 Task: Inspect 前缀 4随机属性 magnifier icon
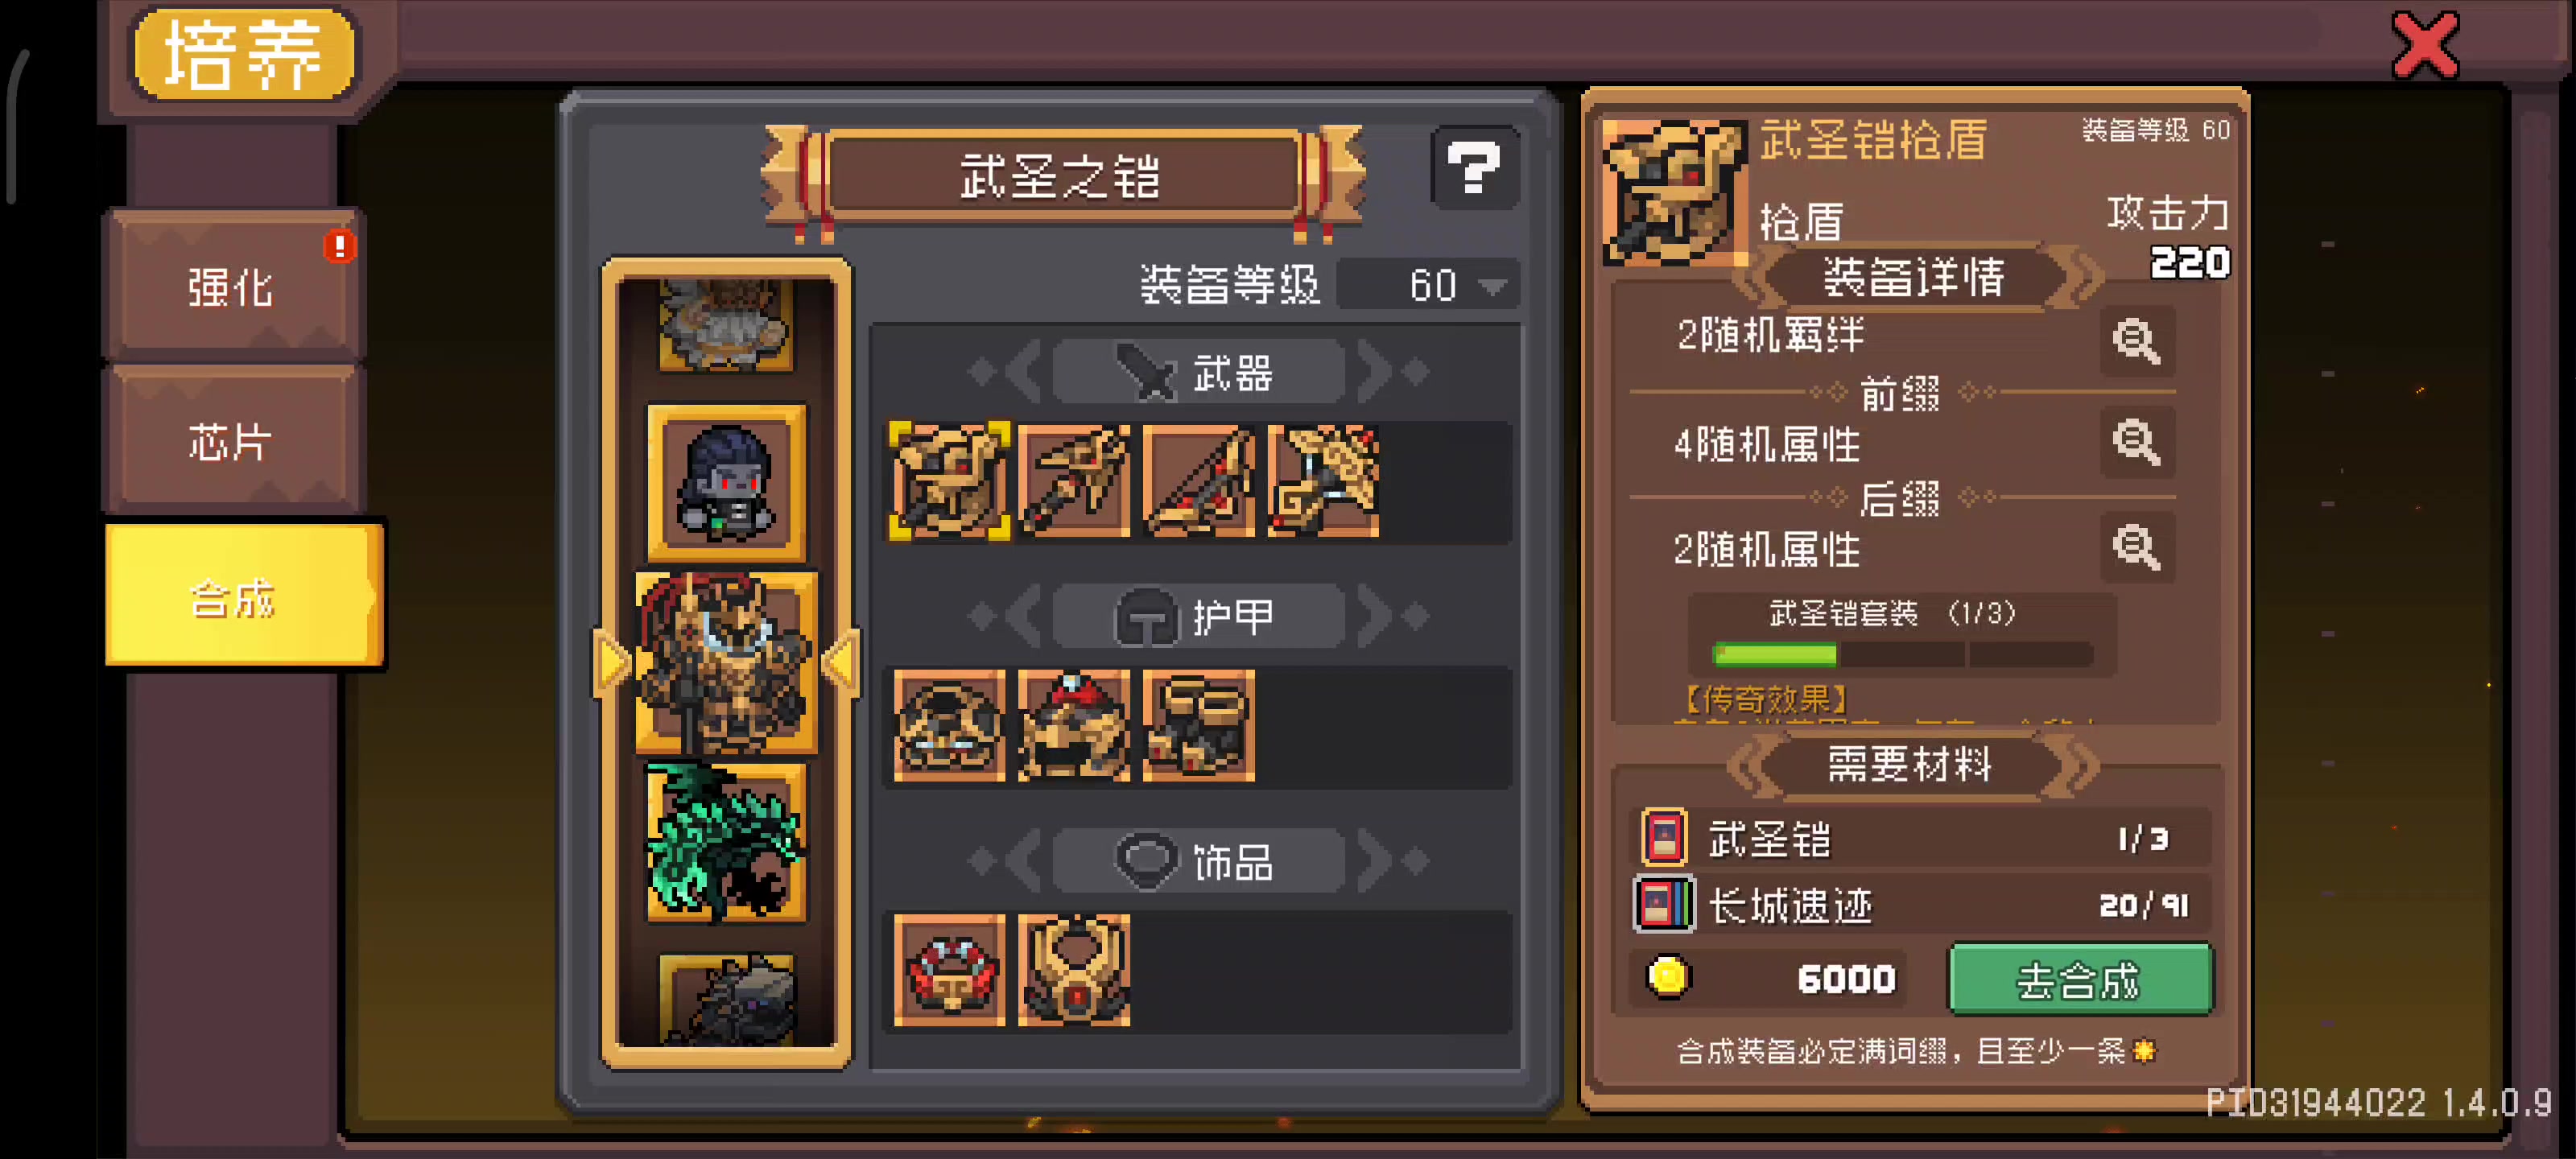tap(2136, 442)
